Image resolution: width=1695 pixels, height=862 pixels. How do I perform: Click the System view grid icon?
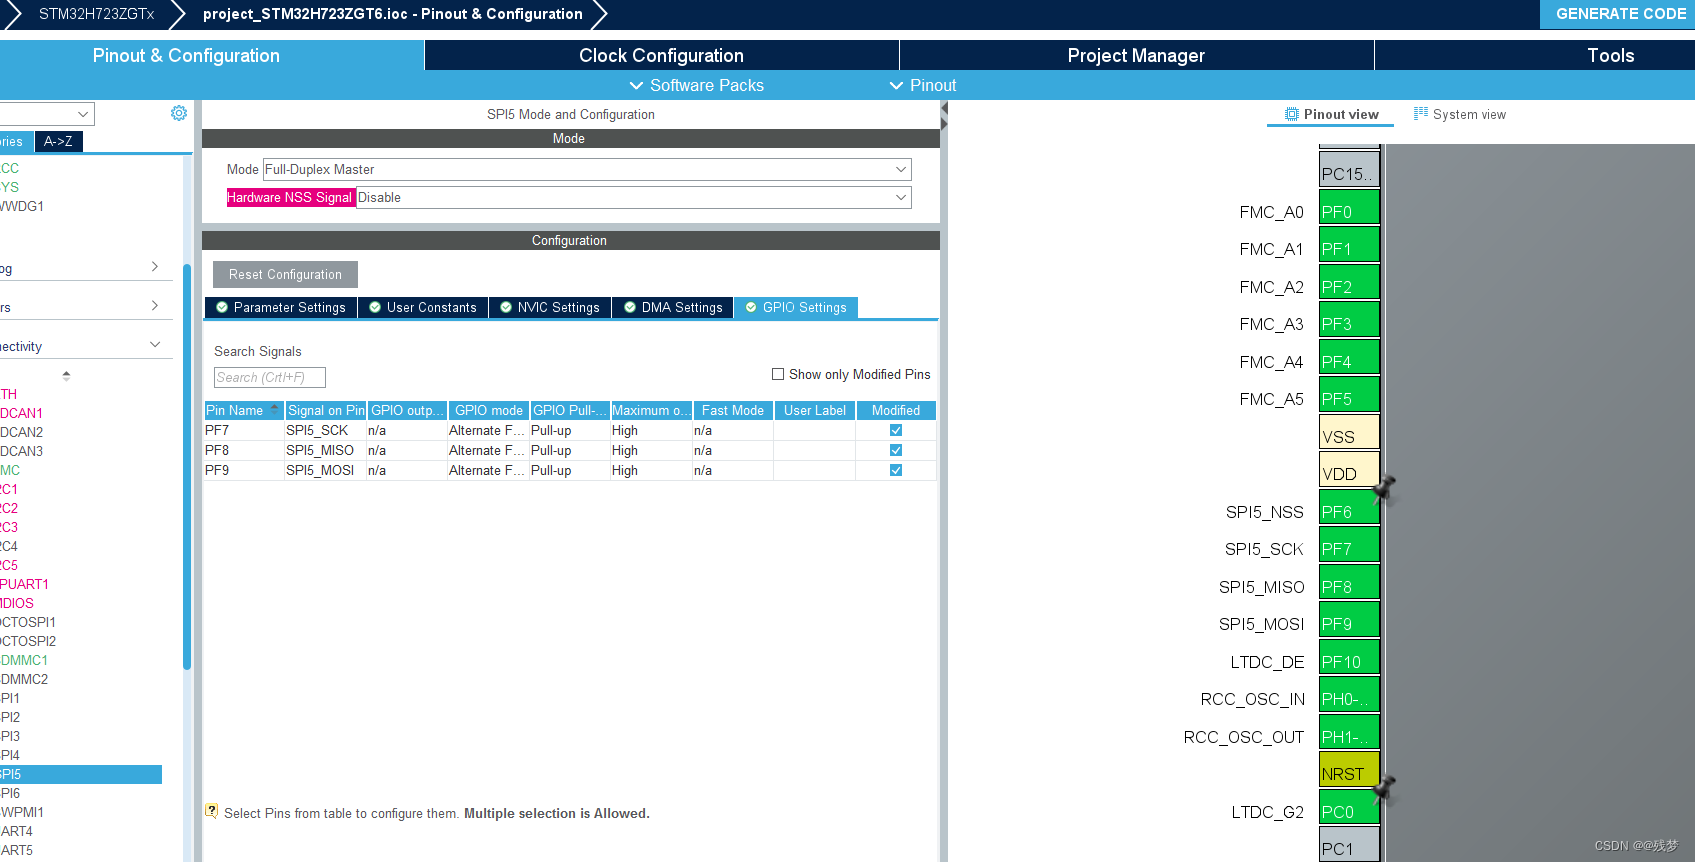(x=1421, y=114)
